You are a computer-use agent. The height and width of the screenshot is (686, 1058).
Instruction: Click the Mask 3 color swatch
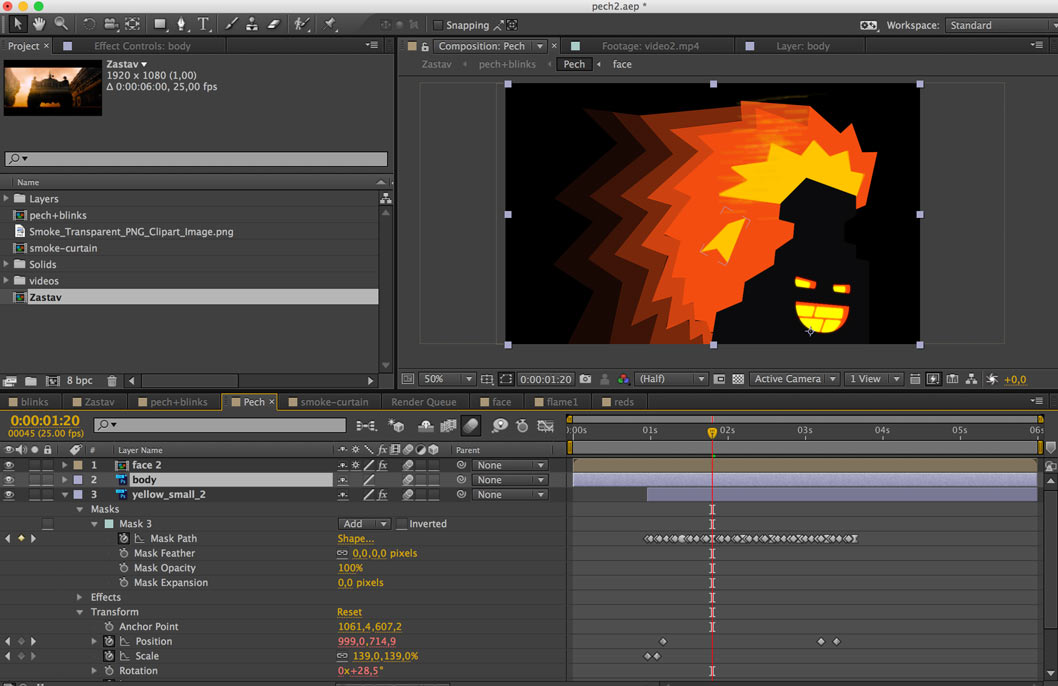(109, 524)
